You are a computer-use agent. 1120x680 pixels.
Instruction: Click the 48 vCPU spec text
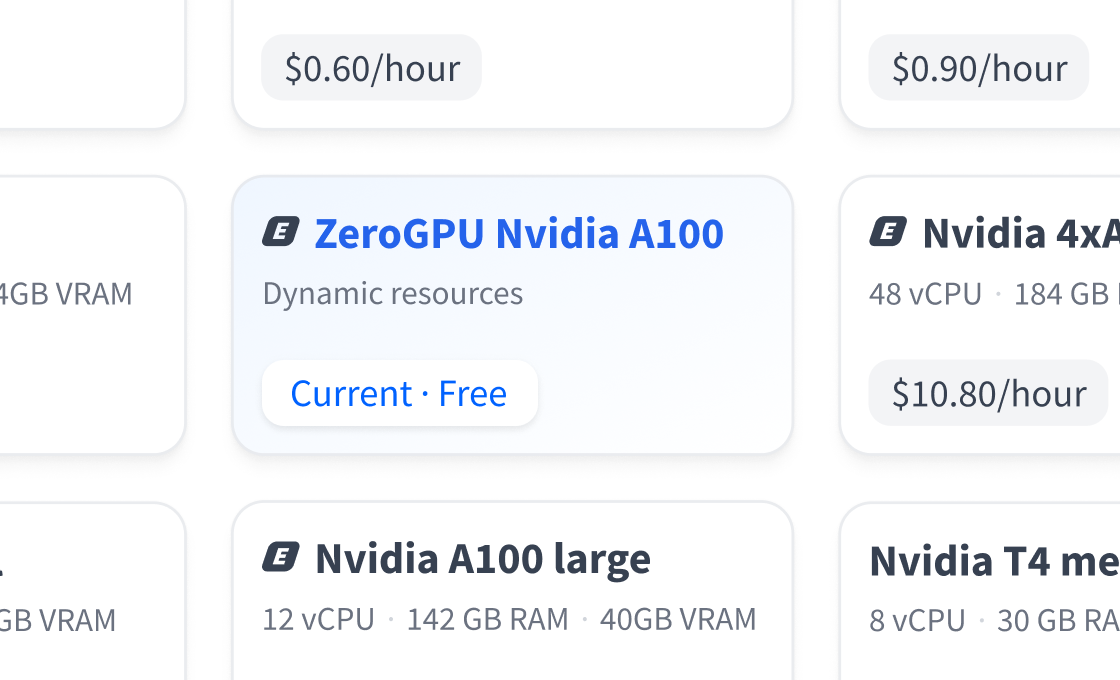click(925, 293)
